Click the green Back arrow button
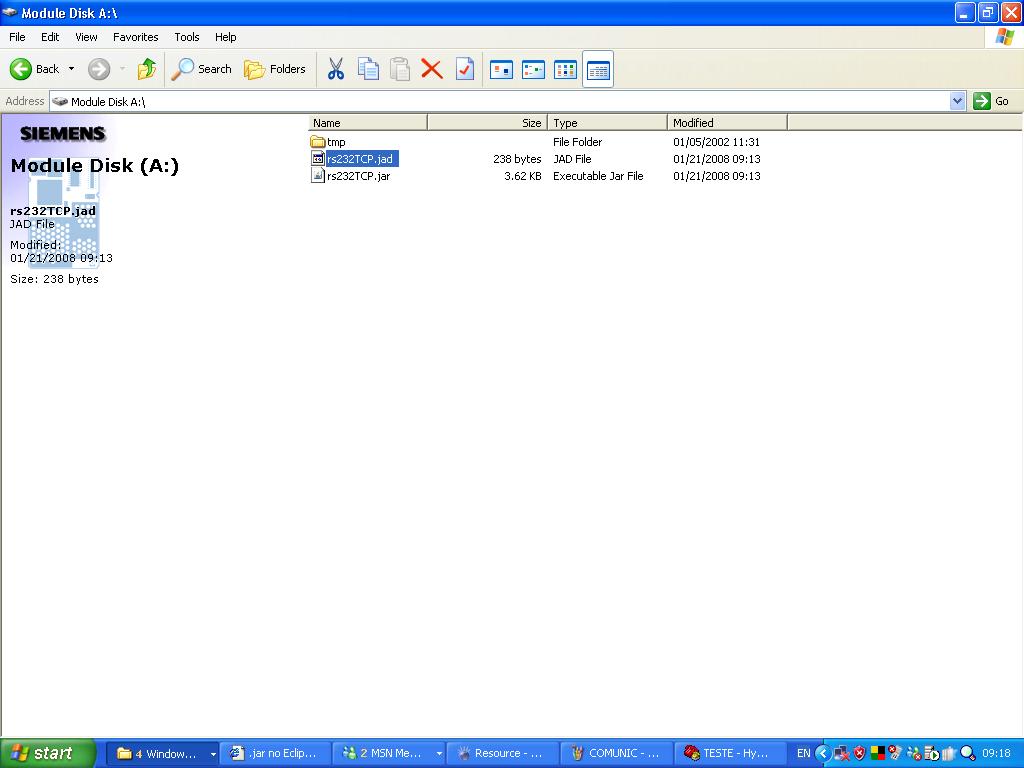Image resolution: width=1024 pixels, height=768 pixels. (21, 69)
